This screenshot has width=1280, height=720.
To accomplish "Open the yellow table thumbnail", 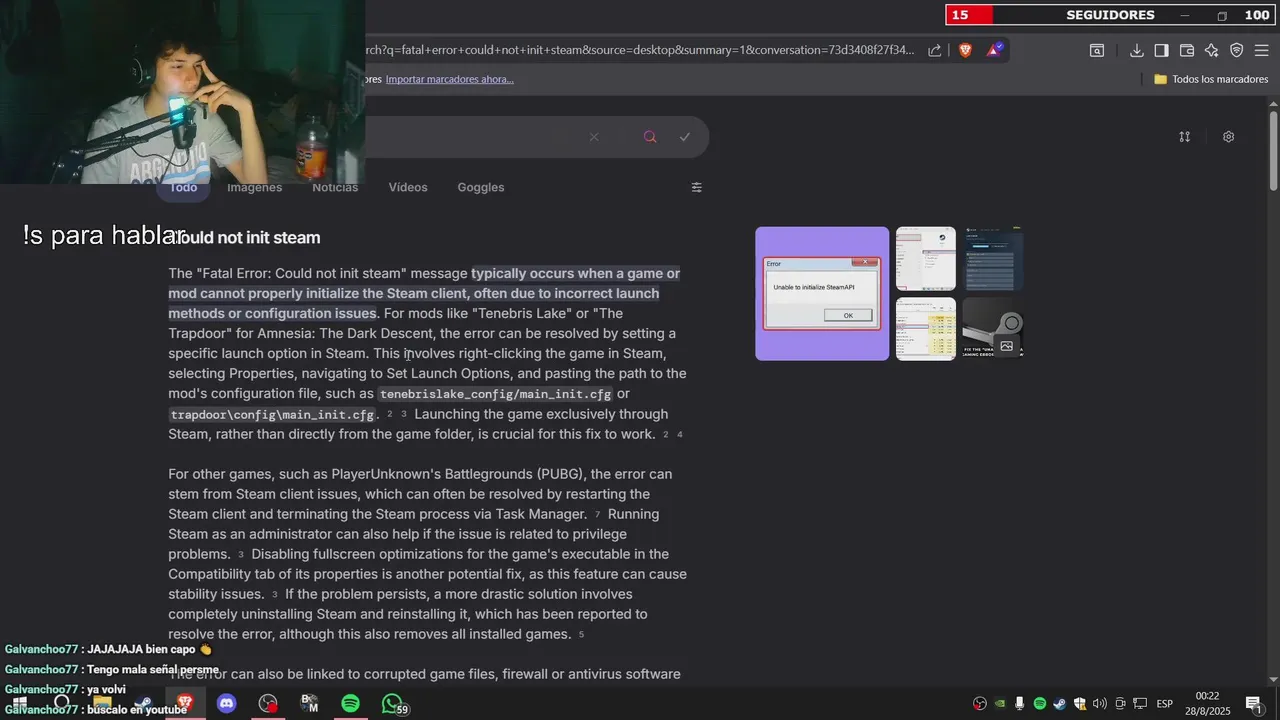I will pyautogui.click(x=926, y=329).
